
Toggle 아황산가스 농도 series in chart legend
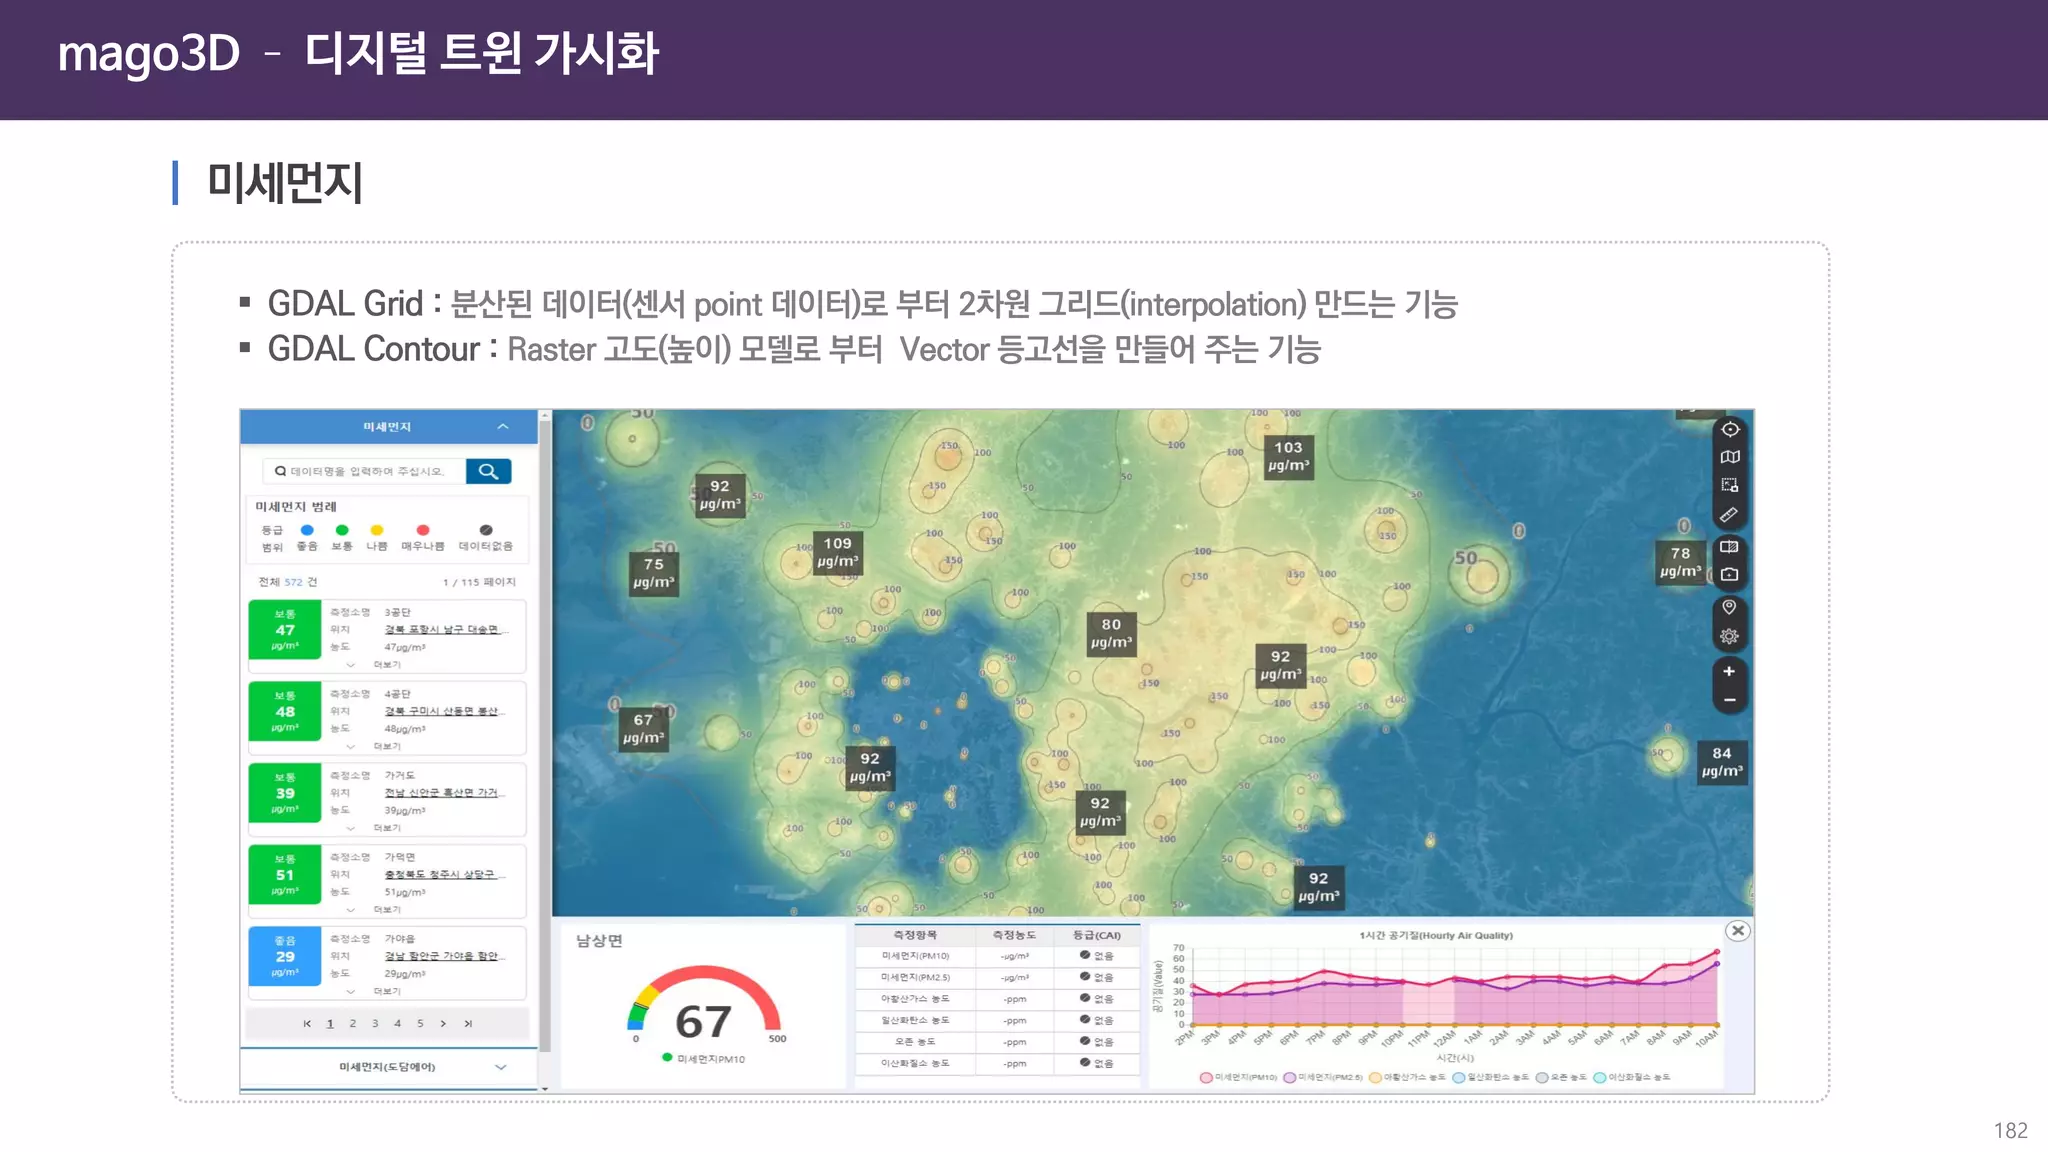click(x=1407, y=1078)
